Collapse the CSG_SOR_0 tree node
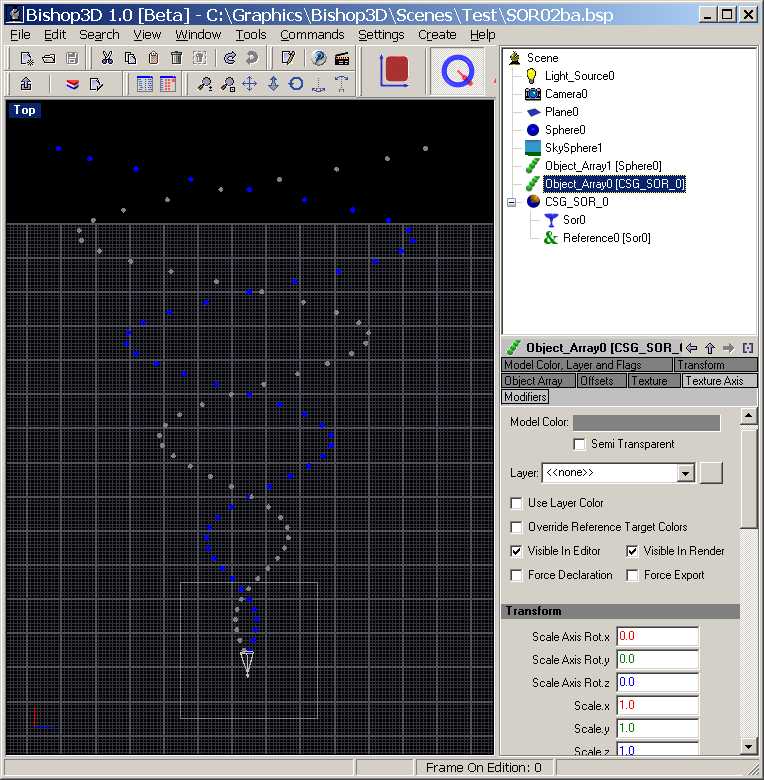The image size is (764, 780). point(512,202)
